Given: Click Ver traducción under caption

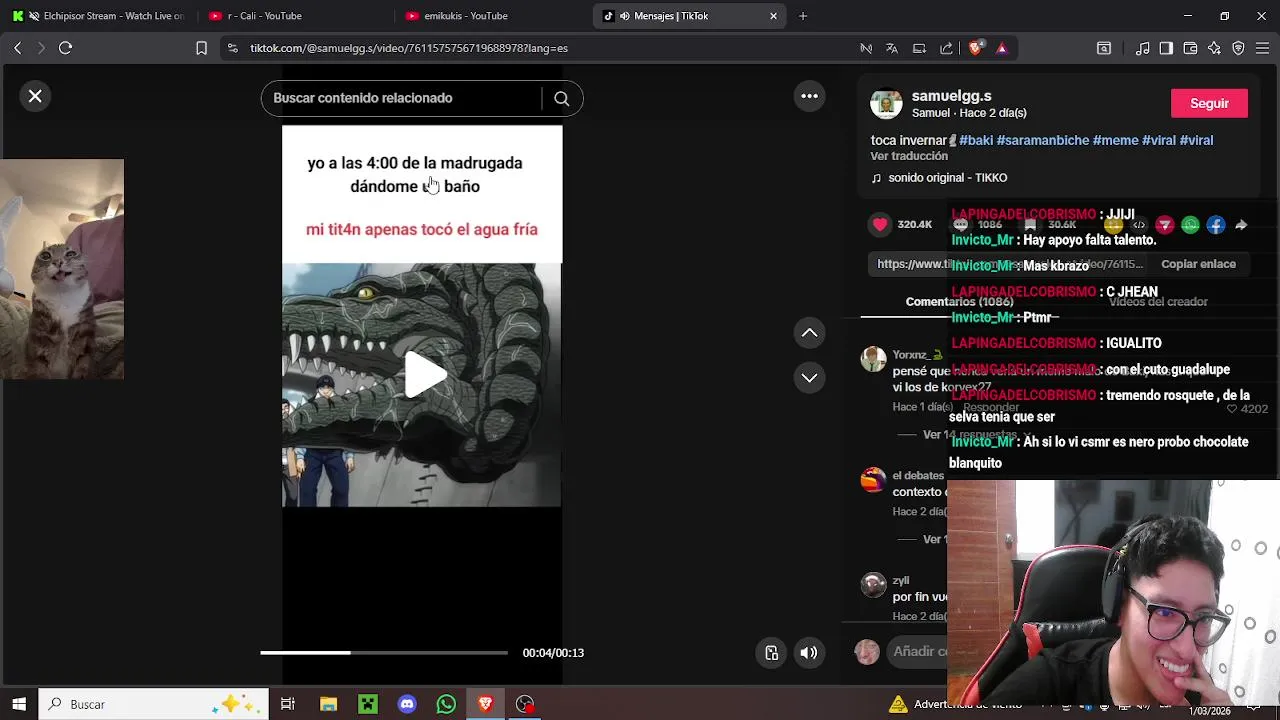Looking at the screenshot, I should (909, 156).
